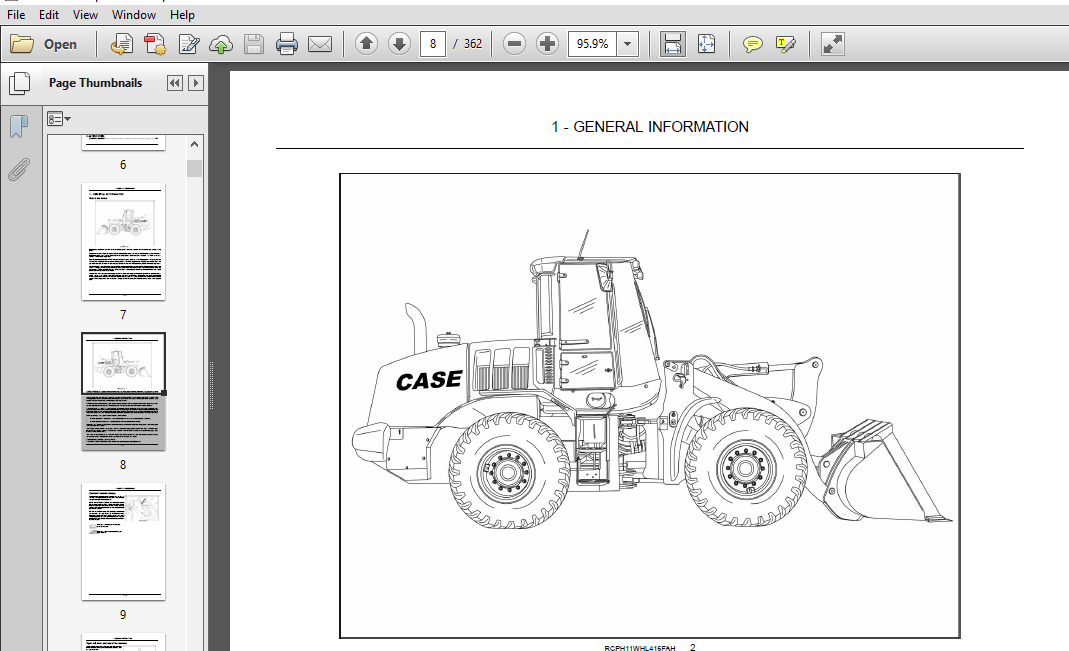
Task: Click the highlight text tool icon
Action: [786, 44]
